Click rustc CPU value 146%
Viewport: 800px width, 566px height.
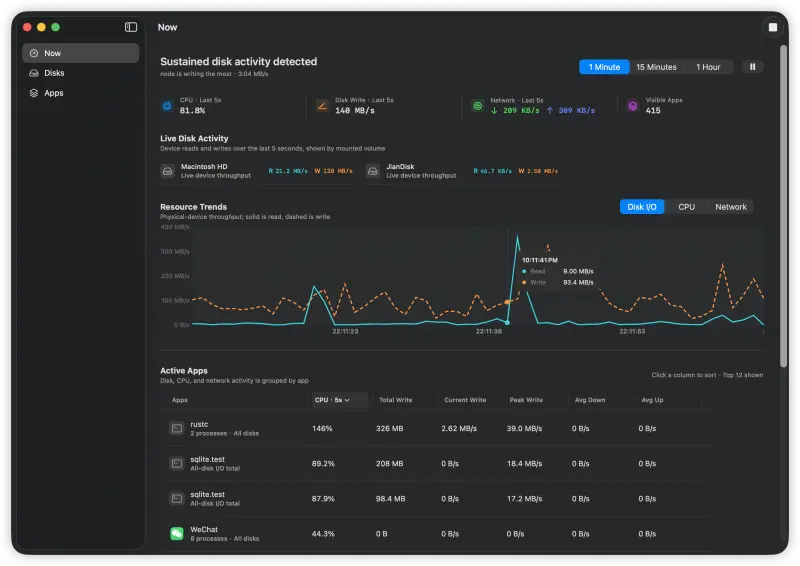click(322, 429)
